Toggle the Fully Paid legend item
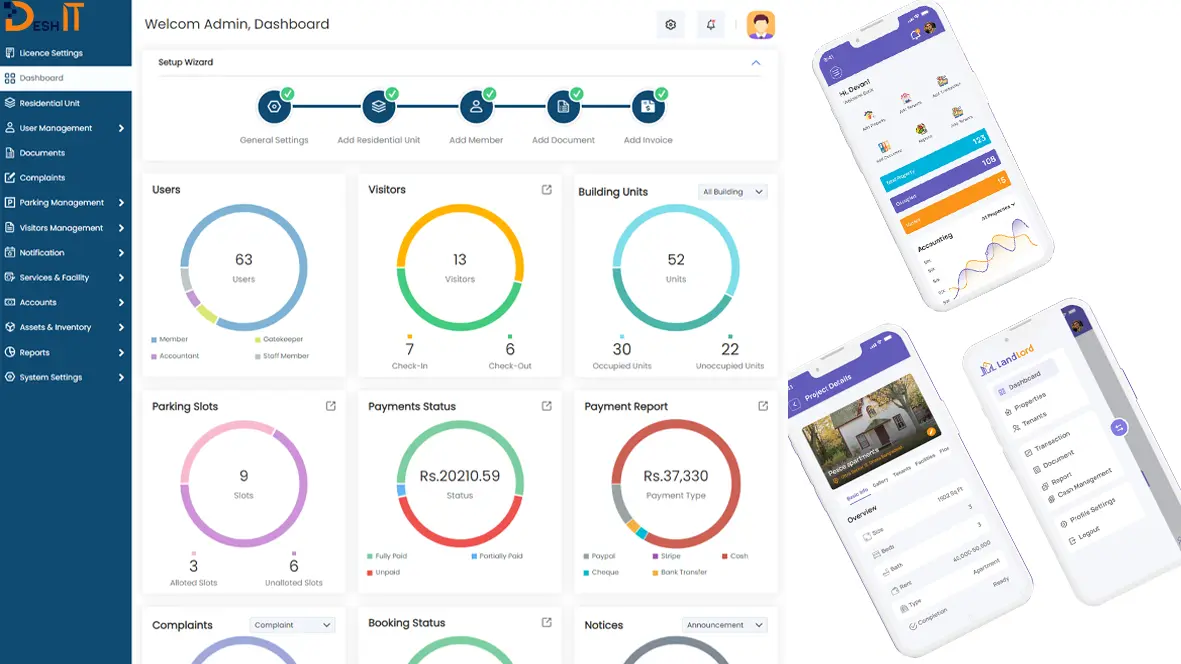The image size is (1181, 664). coord(390,556)
